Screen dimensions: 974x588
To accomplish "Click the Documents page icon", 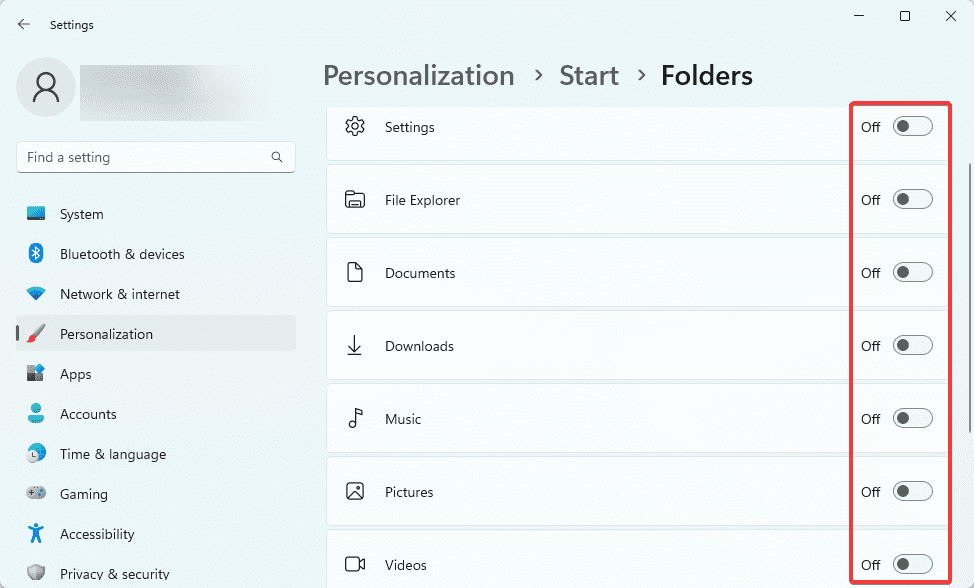I will pos(355,272).
